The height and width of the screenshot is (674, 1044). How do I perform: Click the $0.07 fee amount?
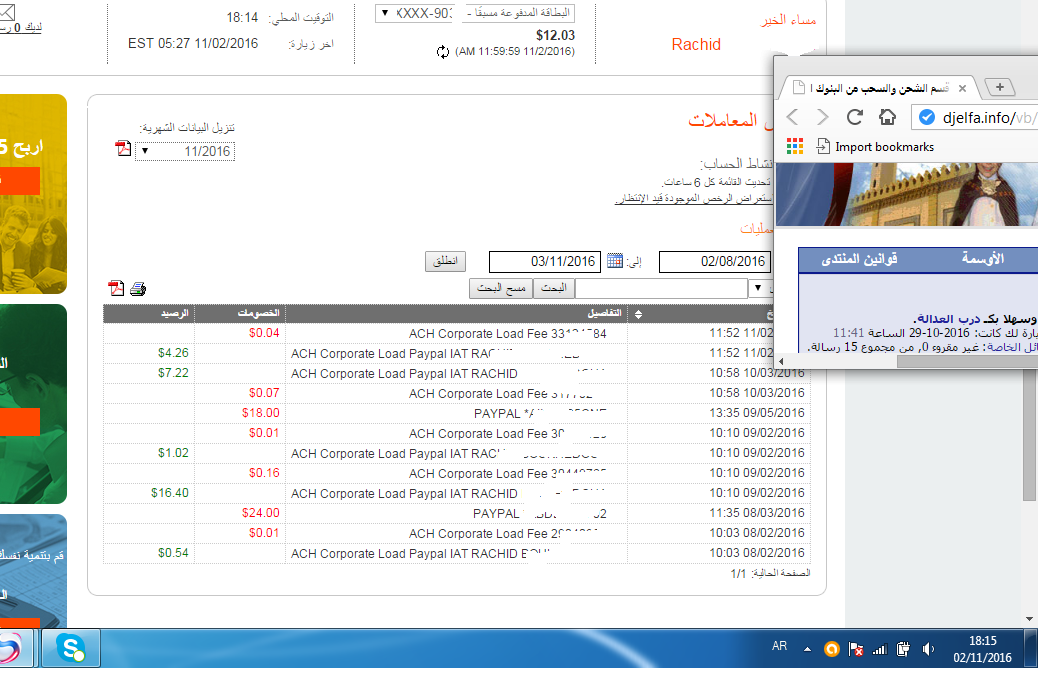tap(264, 393)
